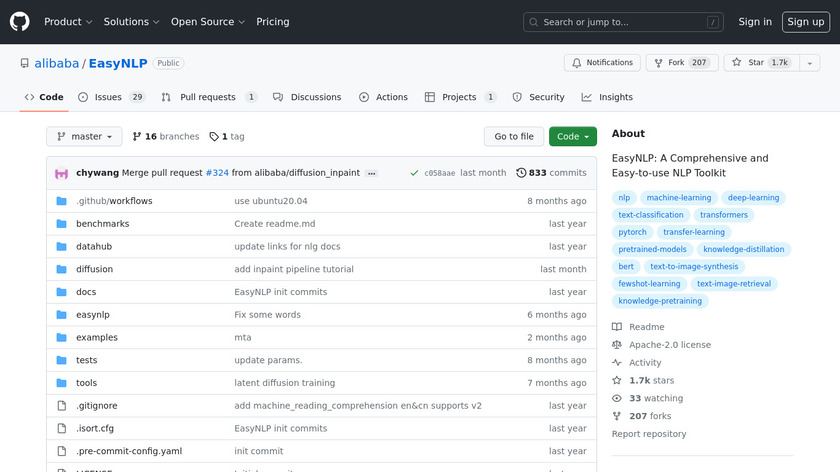The height and width of the screenshot is (472, 840).
Task: Switch to the Pull requests tab
Action: [x=209, y=97]
